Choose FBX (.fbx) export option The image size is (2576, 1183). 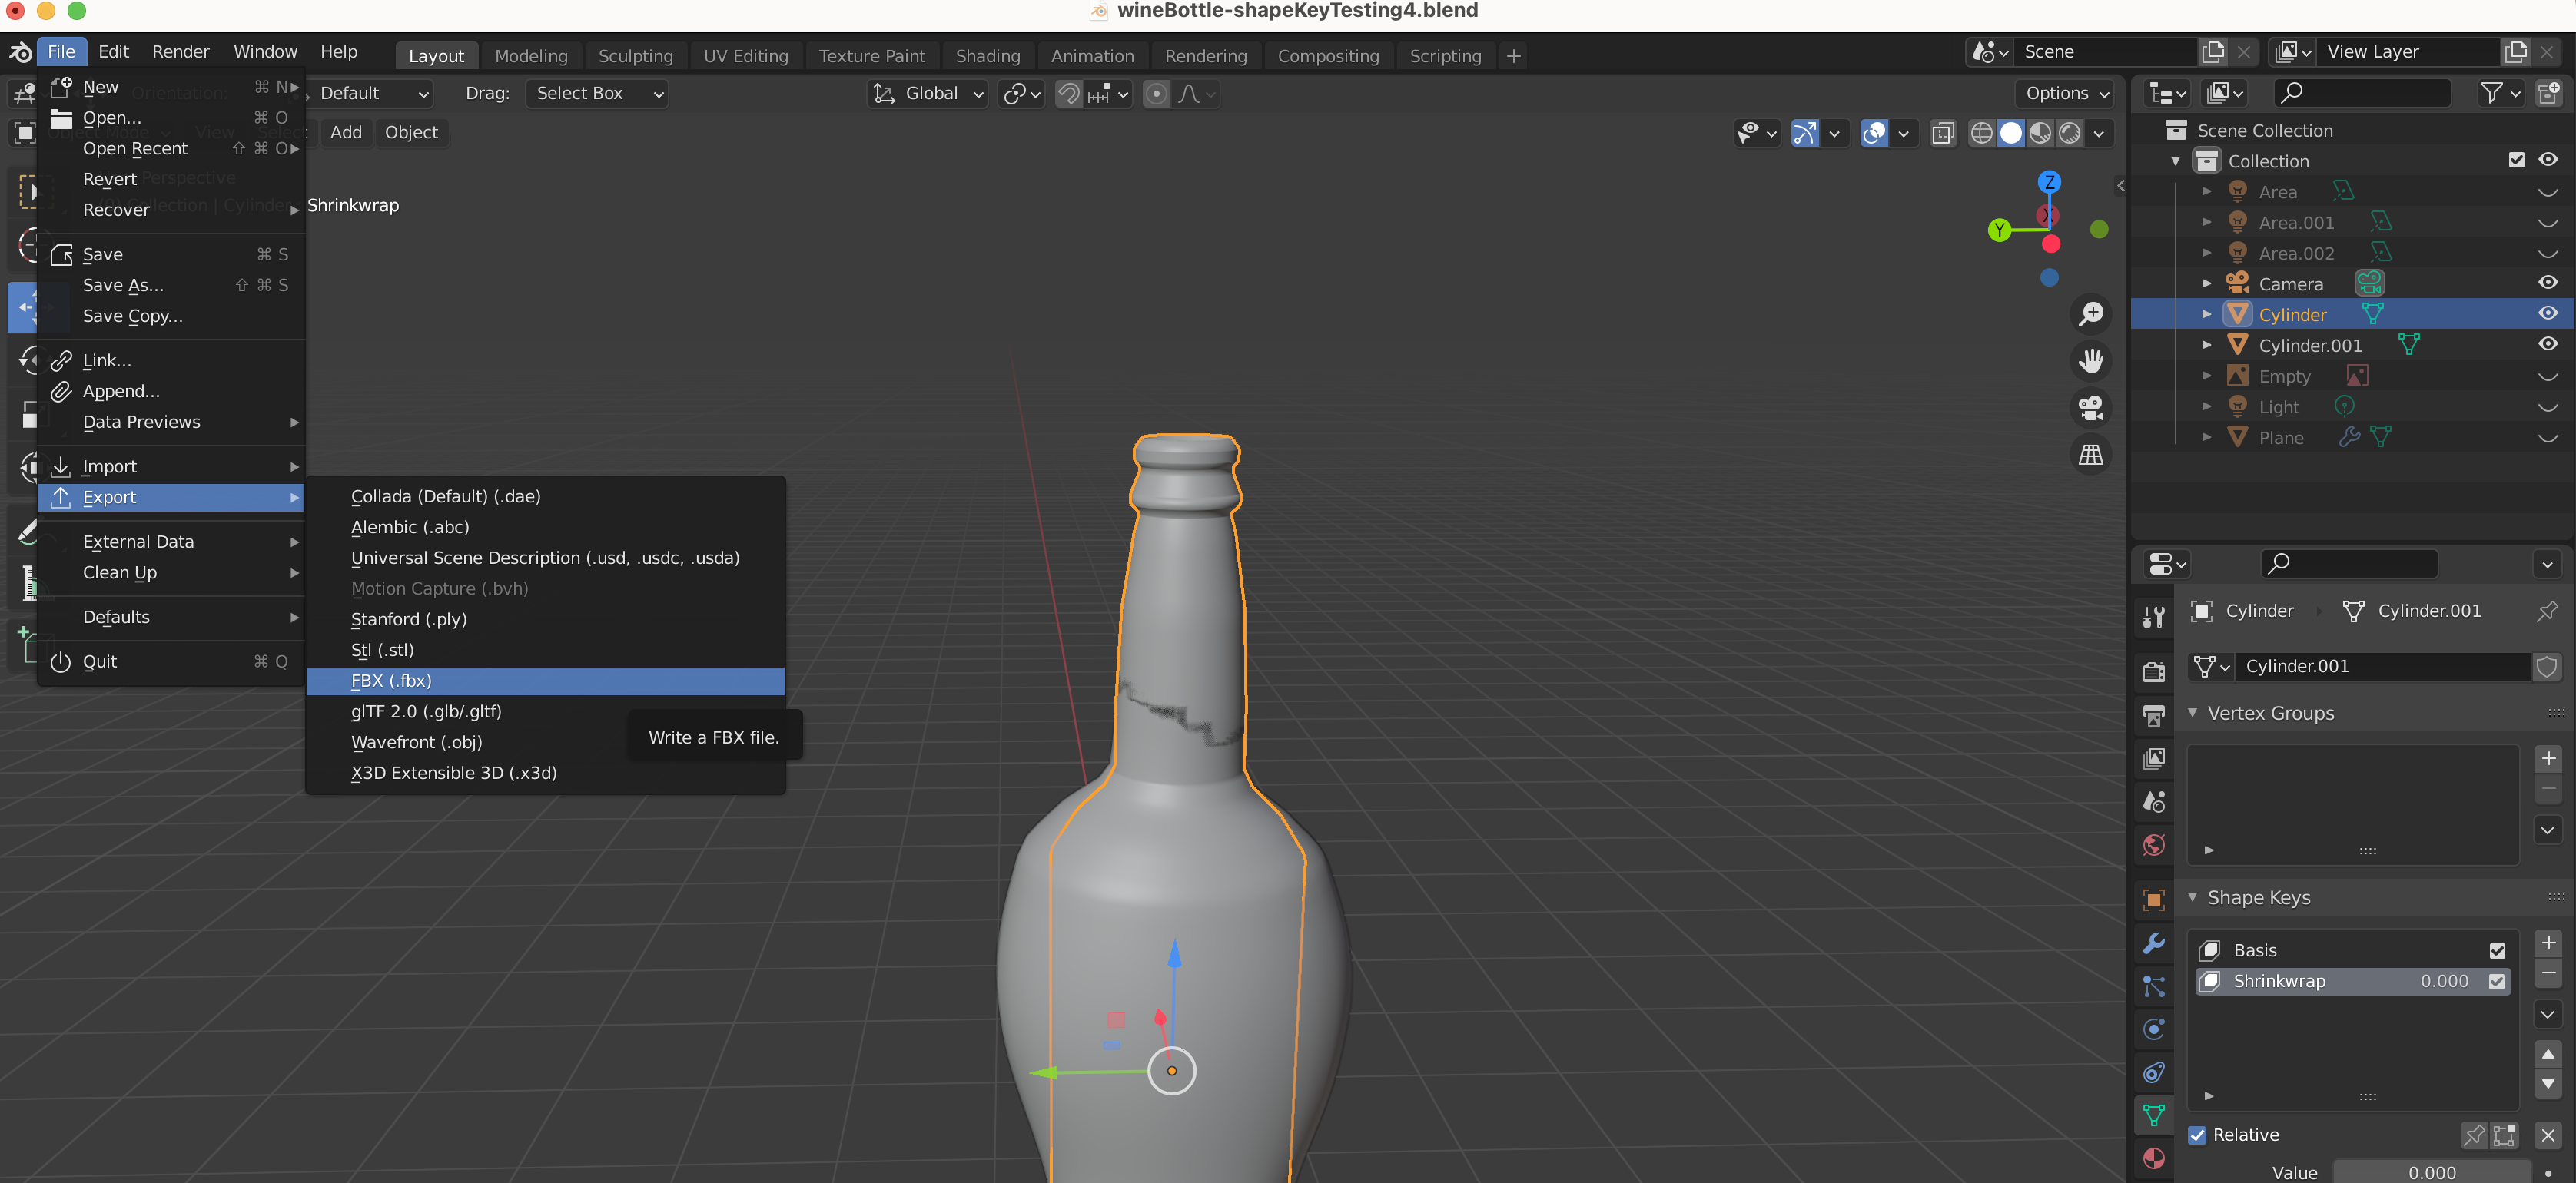(391, 681)
